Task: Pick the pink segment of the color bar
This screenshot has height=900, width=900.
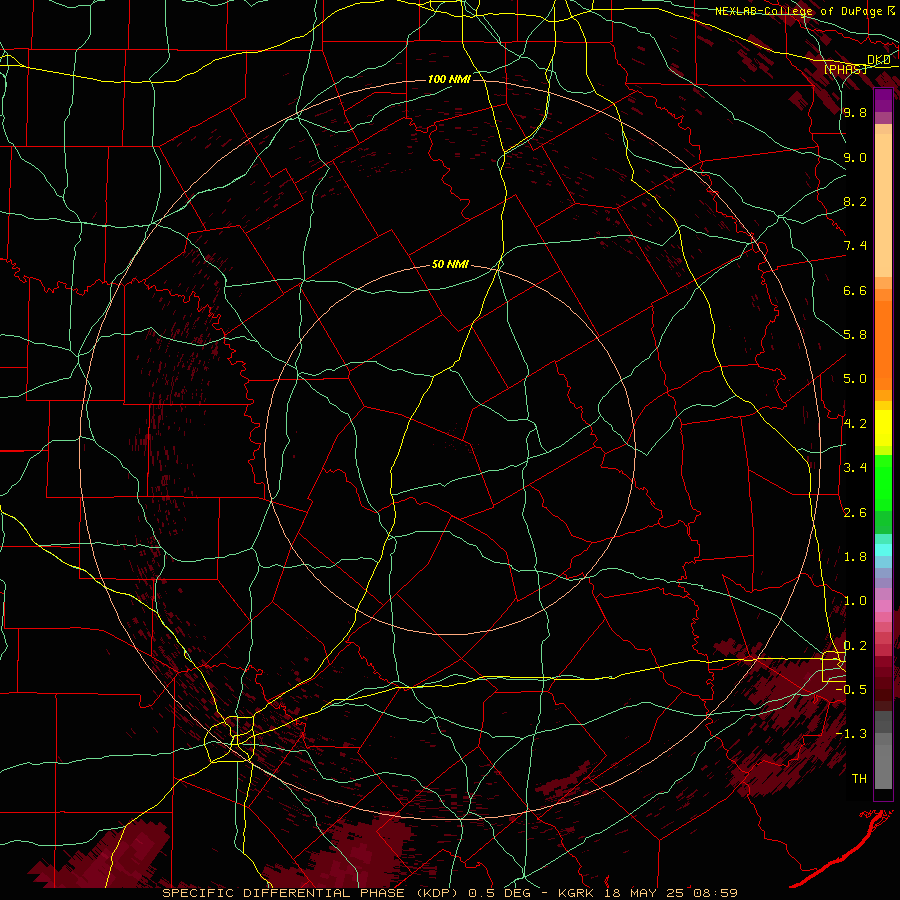Action: point(883,606)
